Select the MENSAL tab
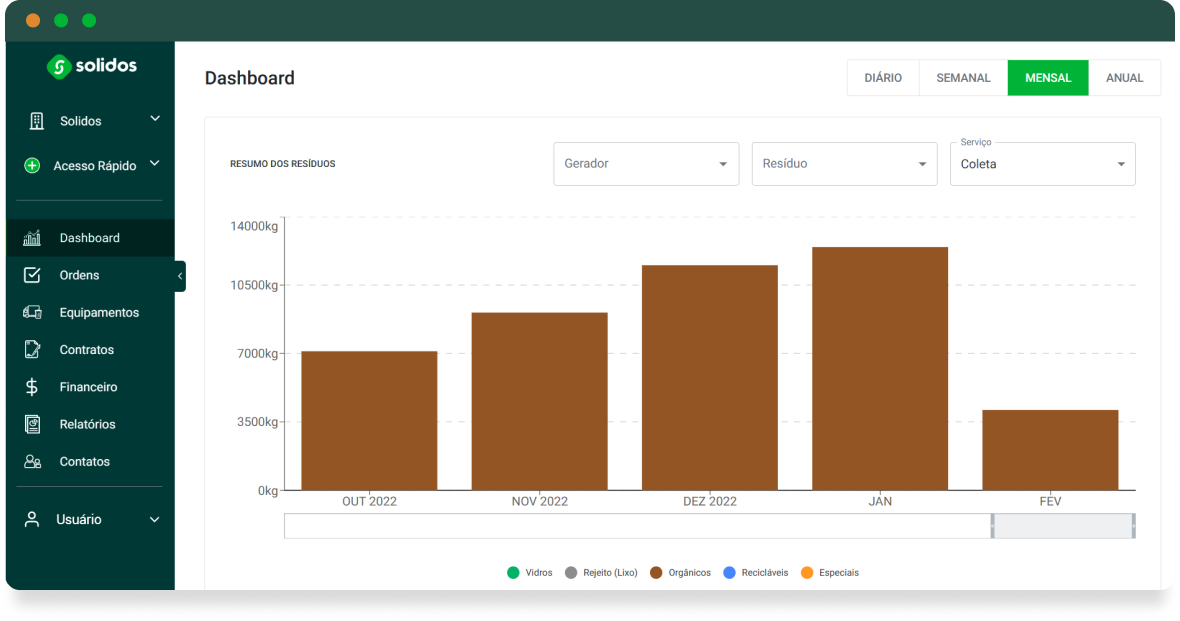The height and width of the screenshot is (621, 1180). point(1048,78)
